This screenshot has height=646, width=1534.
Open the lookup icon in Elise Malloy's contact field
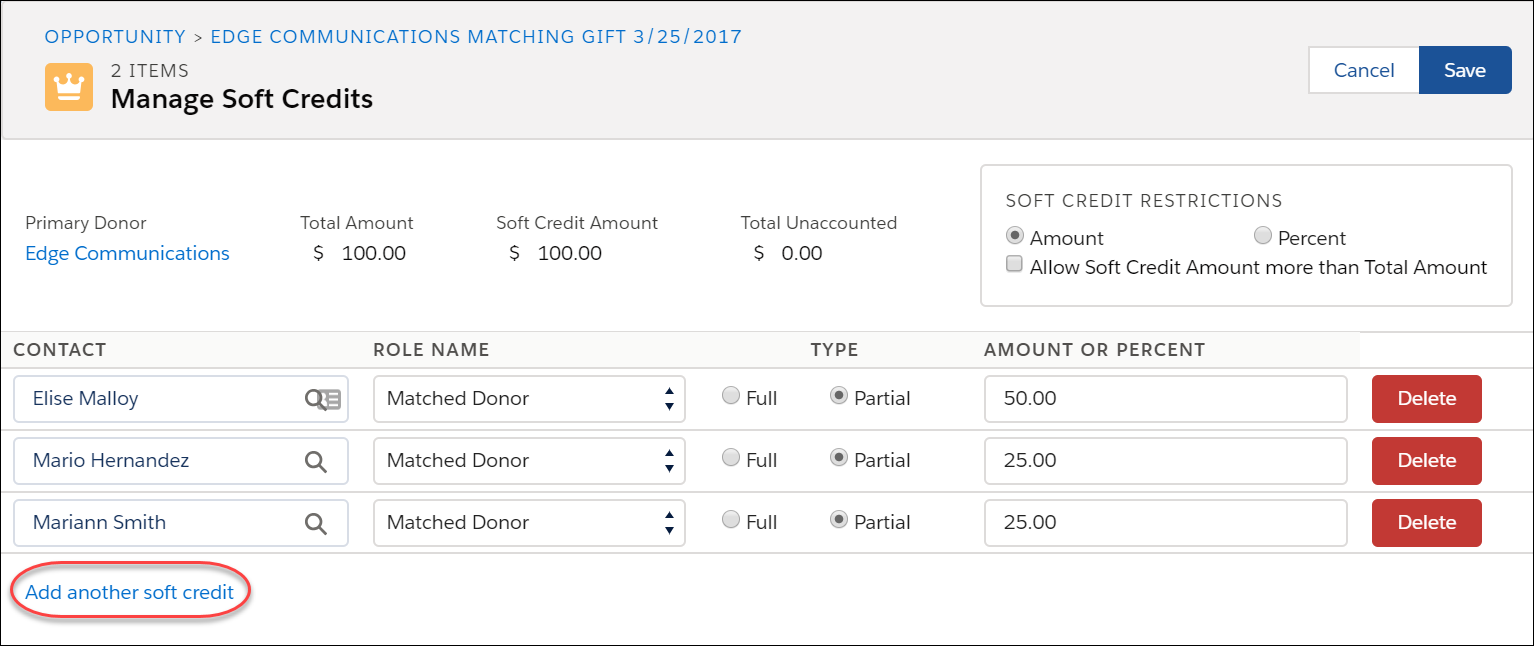[322, 398]
